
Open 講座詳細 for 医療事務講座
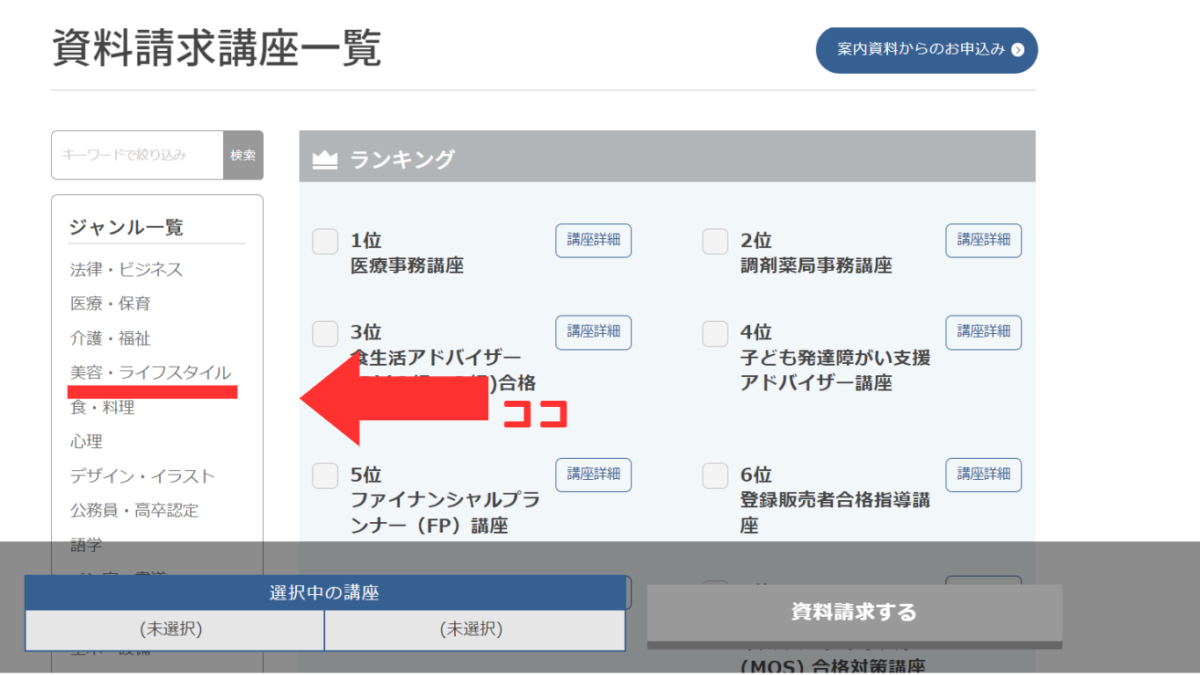[594, 240]
